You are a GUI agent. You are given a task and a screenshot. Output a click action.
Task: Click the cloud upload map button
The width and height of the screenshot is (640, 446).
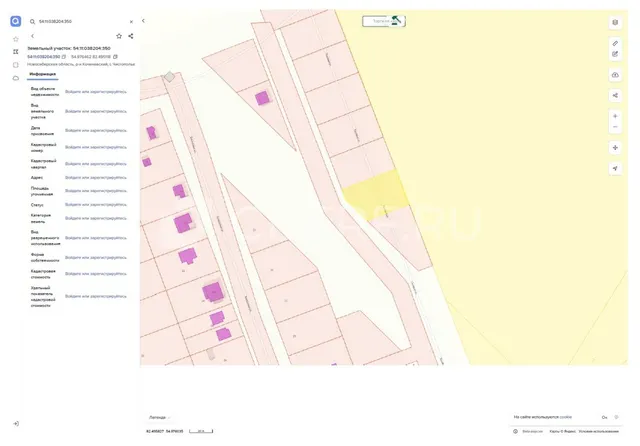coord(615,75)
